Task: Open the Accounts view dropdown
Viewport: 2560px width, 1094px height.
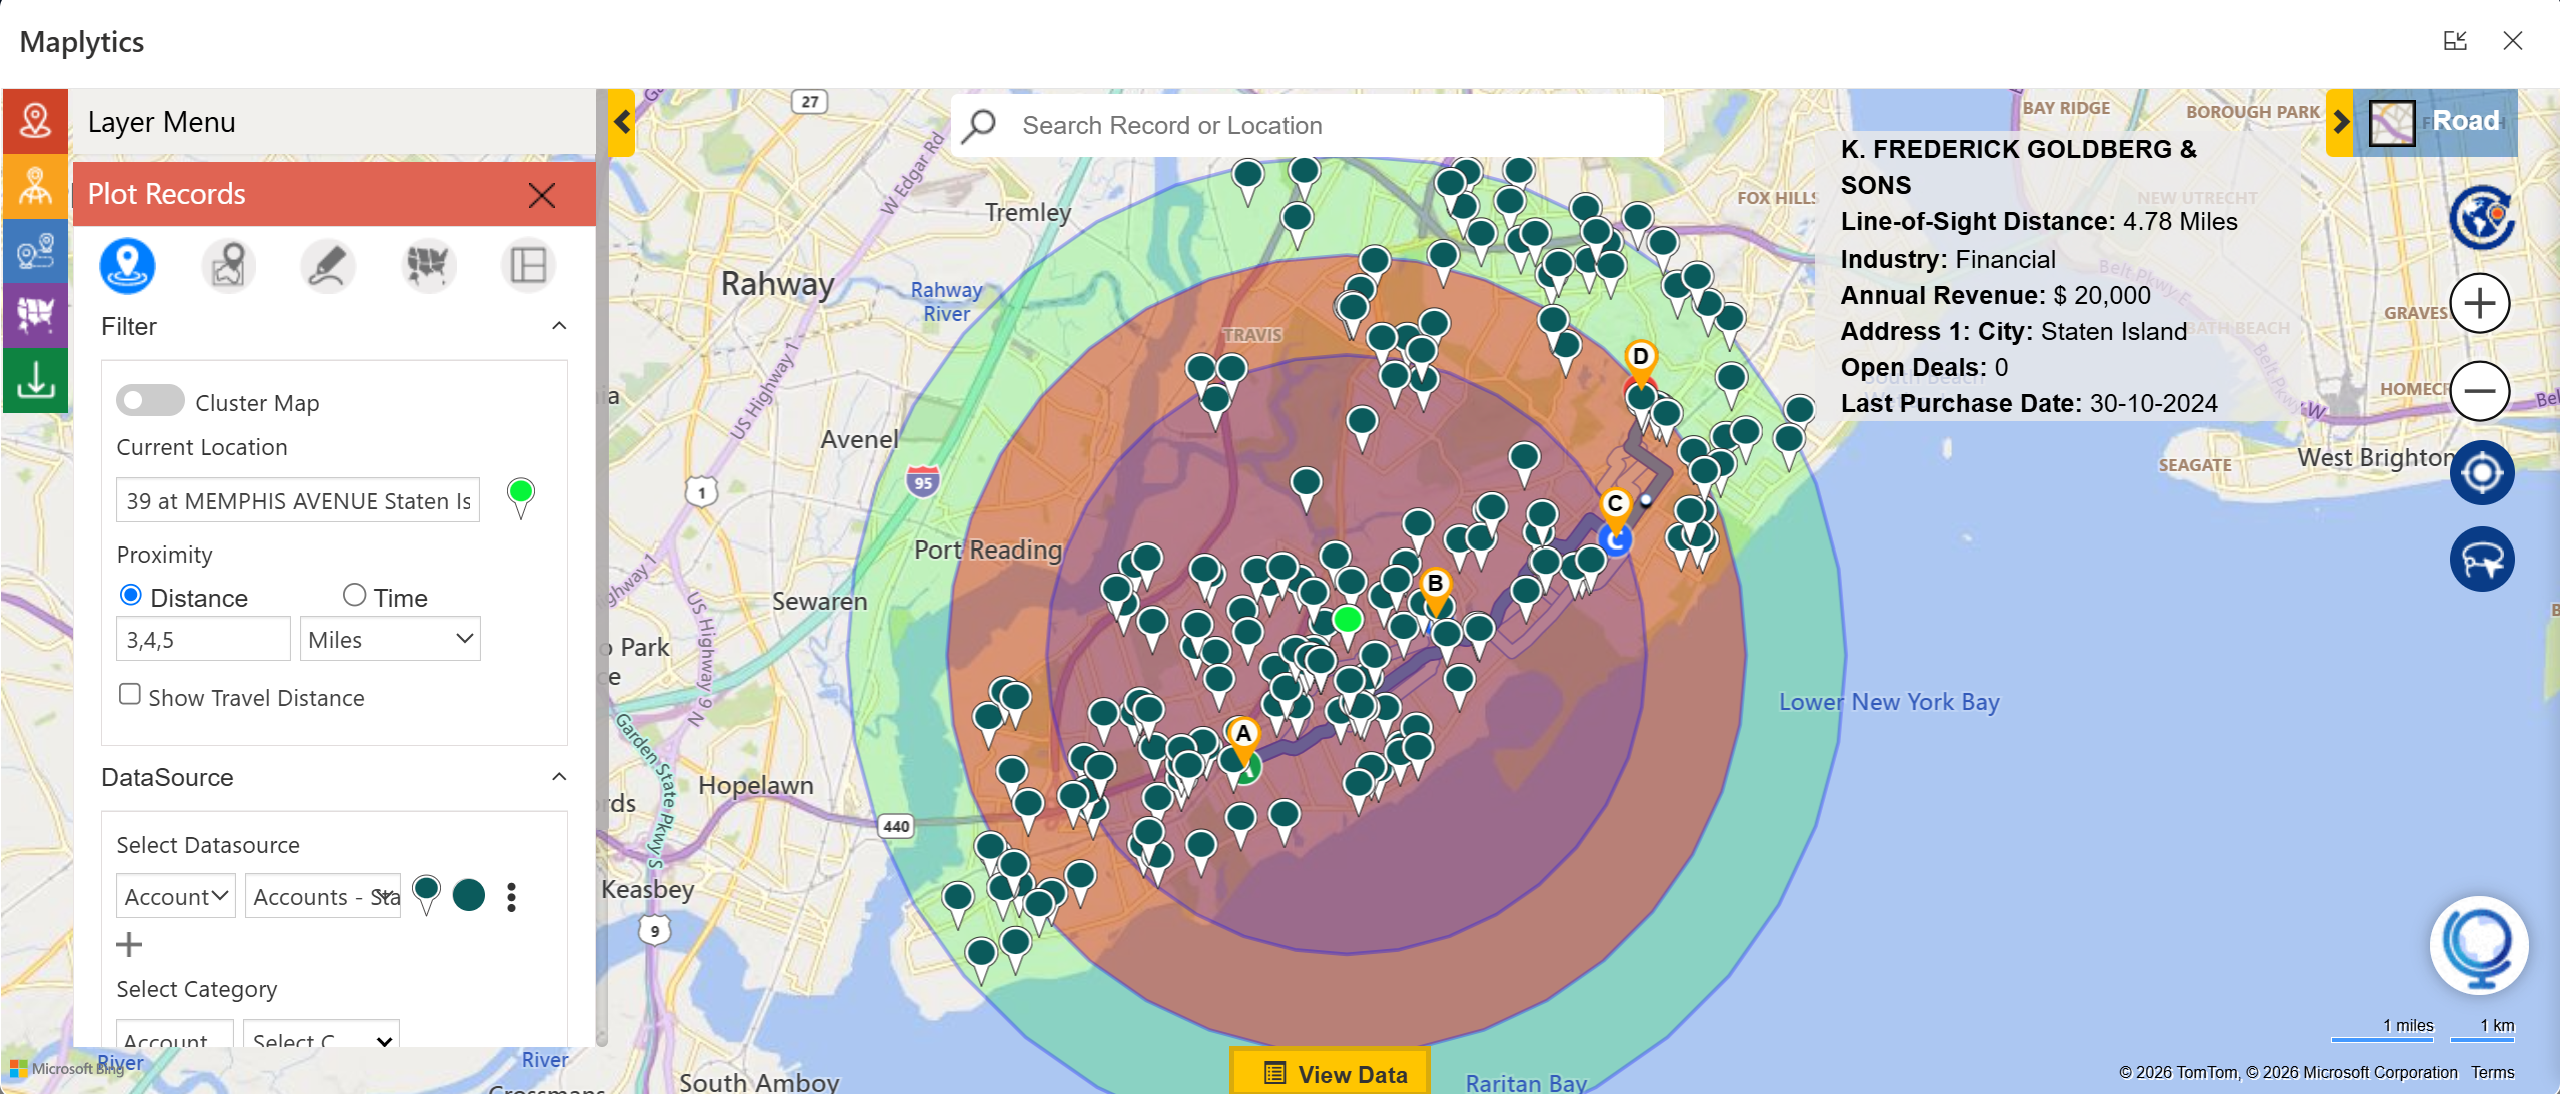Action: click(x=323, y=896)
